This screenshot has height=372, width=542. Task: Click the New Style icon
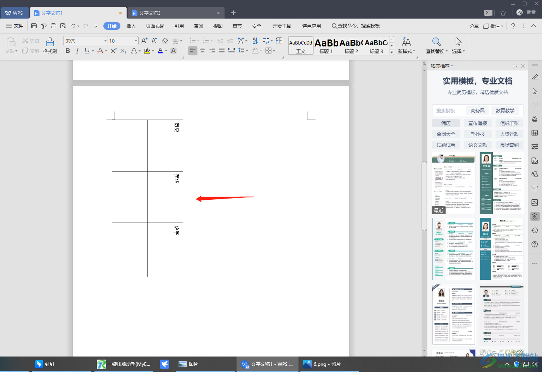tap(406, 42)
